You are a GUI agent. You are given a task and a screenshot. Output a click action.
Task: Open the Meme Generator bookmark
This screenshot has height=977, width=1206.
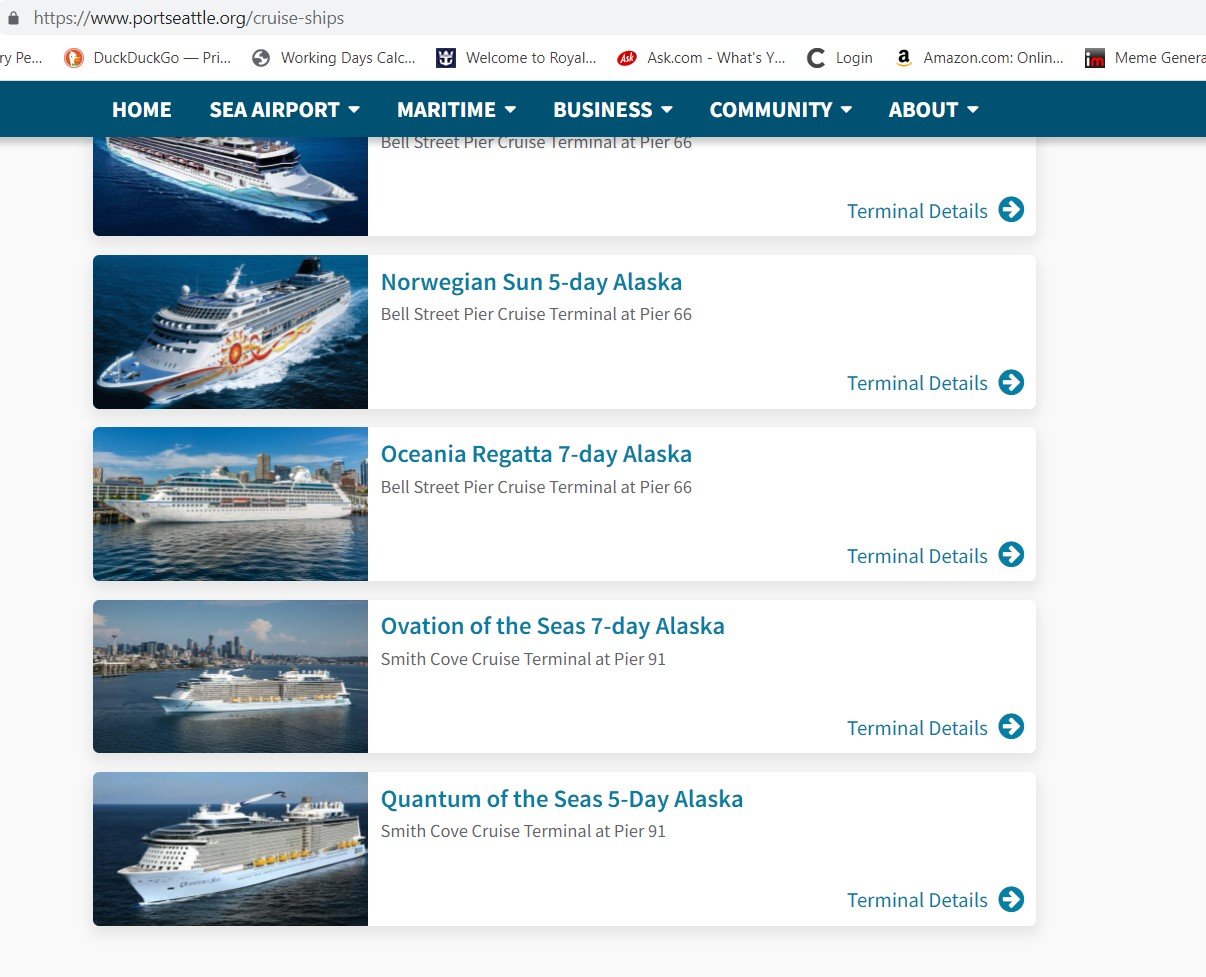[1145, 58]
